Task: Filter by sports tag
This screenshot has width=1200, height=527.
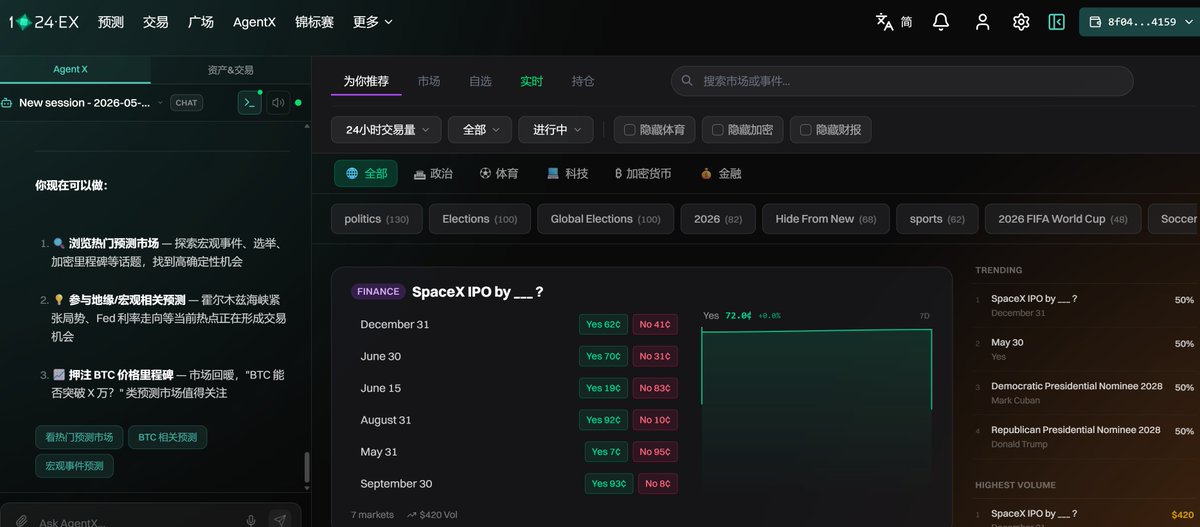Action: (937, 219)
